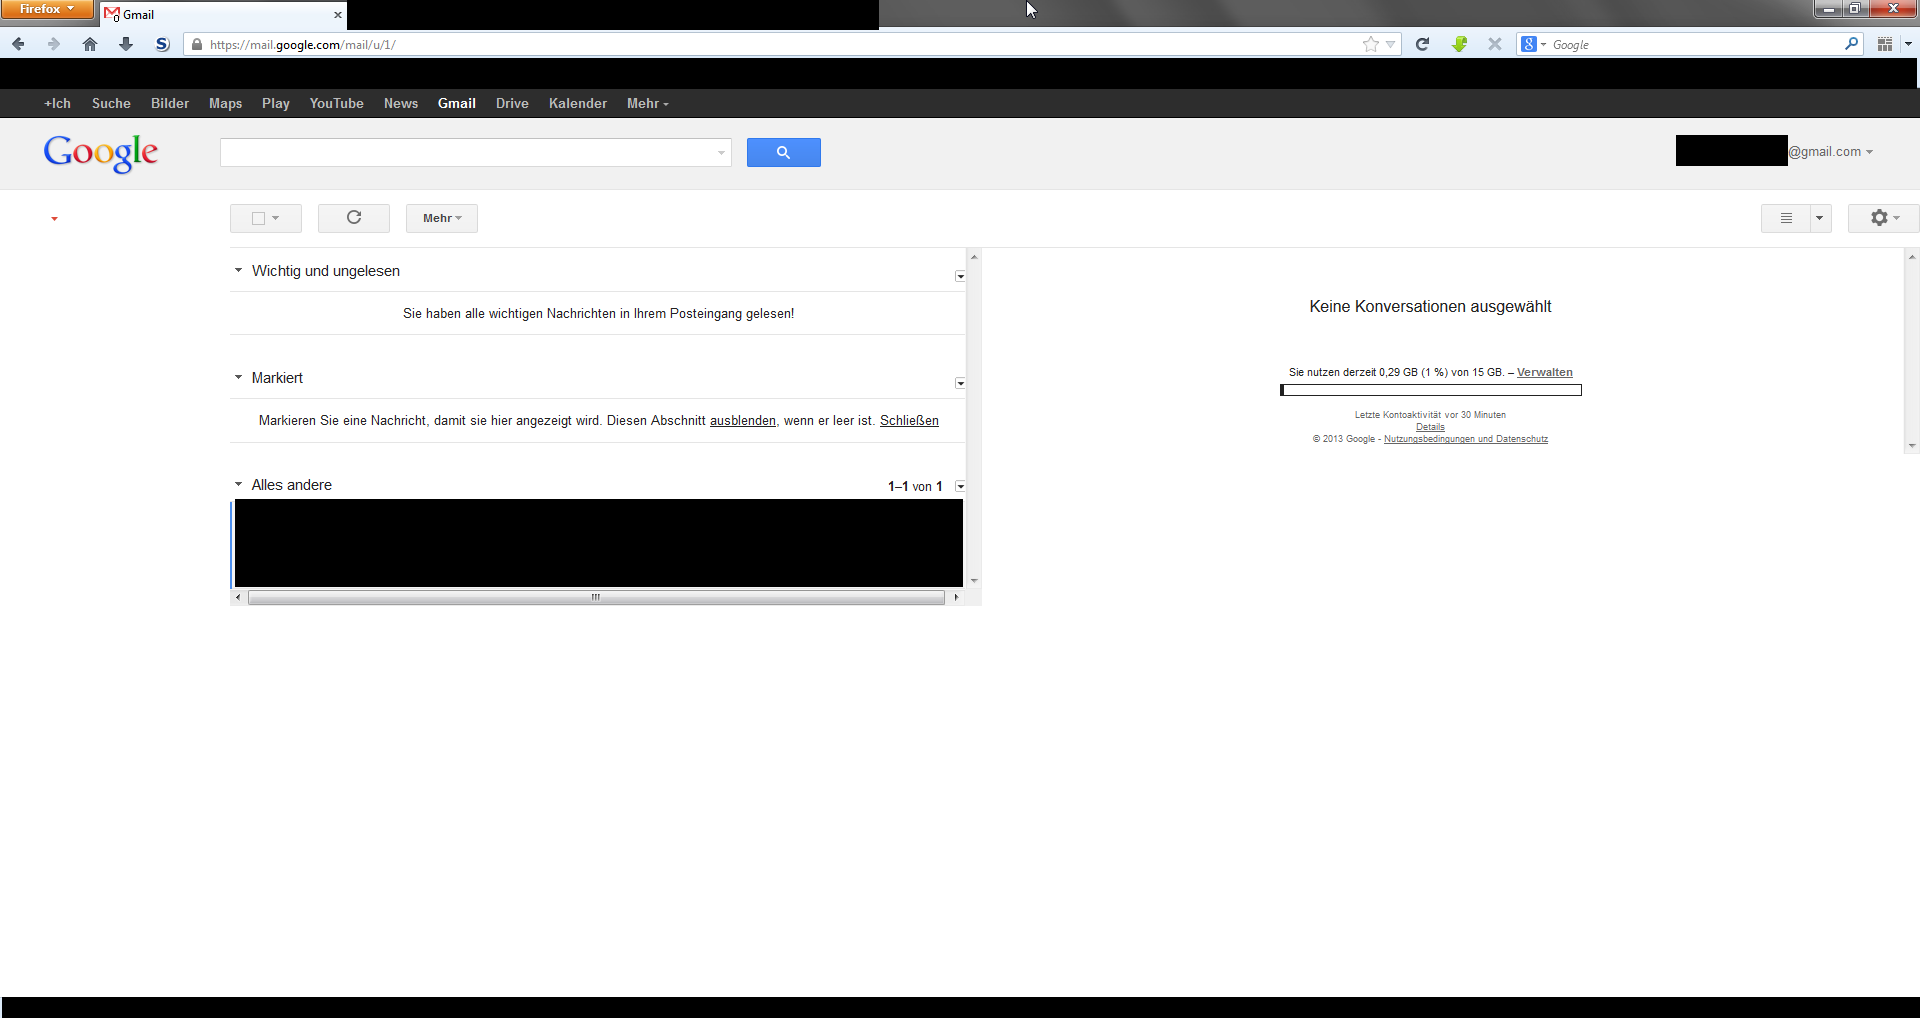1920x1018 pixels.
Task: Open Play in the Google bar
Action: 276,103
